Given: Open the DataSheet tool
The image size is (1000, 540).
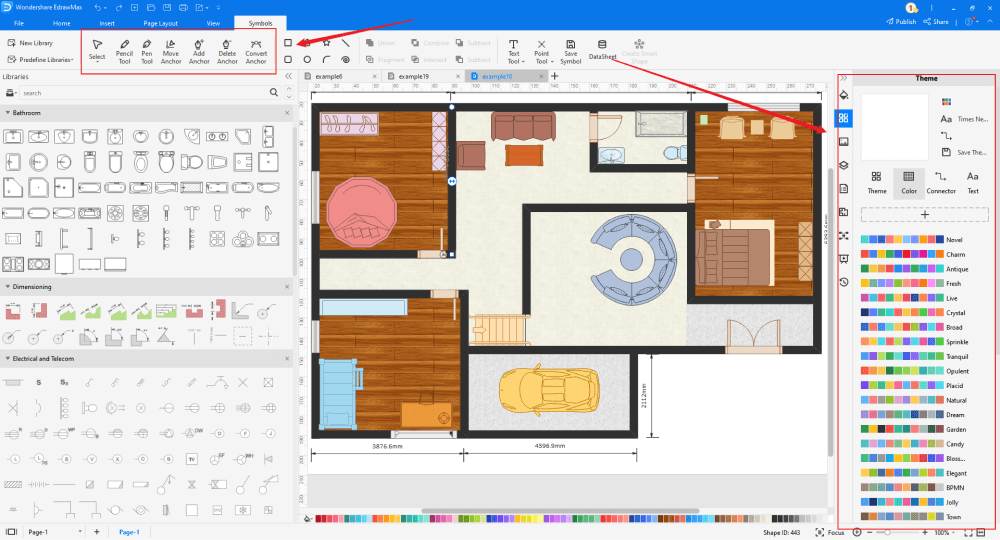Looking at the screenshot, I should [x=602, y=50].
